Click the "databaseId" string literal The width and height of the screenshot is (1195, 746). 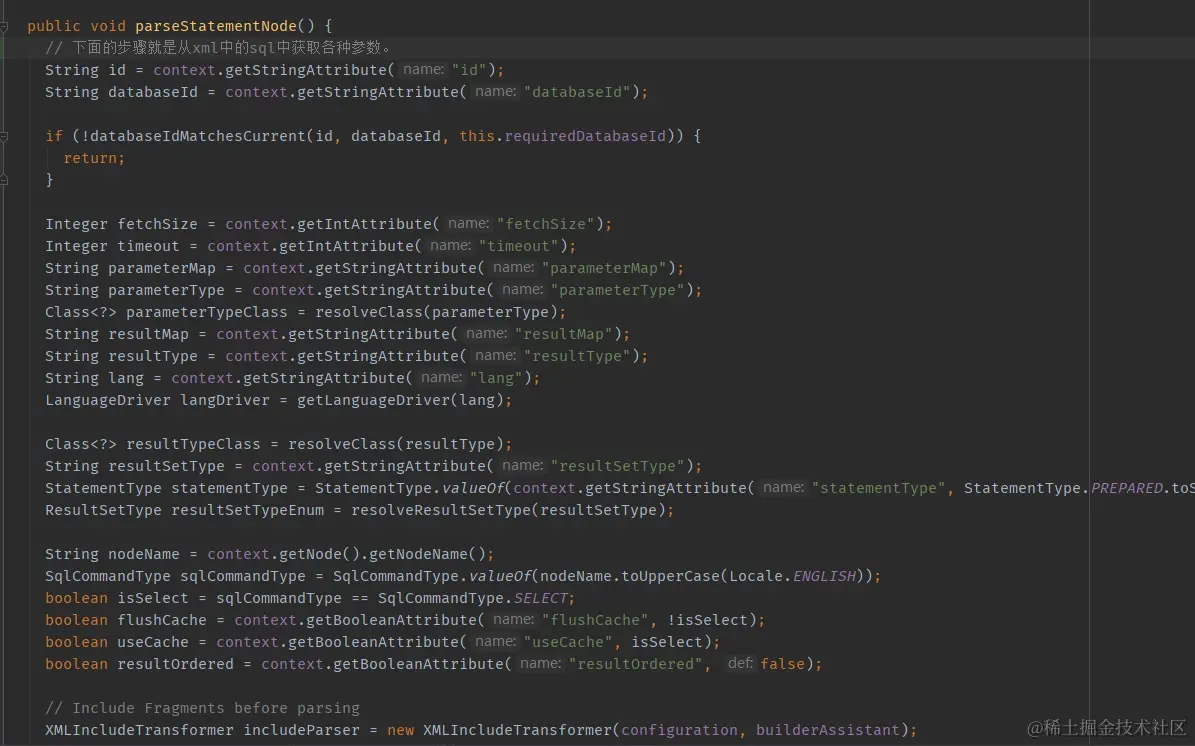point(577,92)
